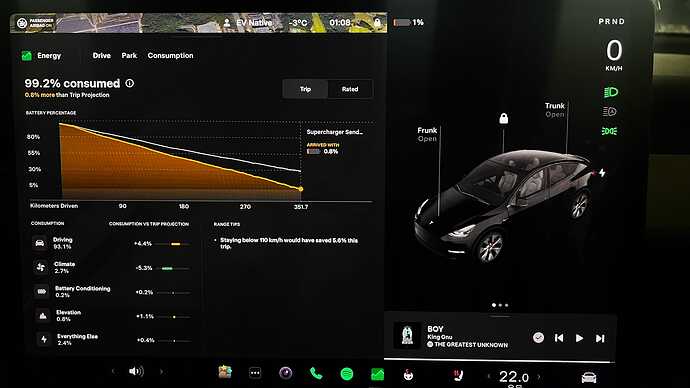Viewport: 690px width, 388px height.
Task: Toggle Trunk Open control
Action: click(554, 110)
